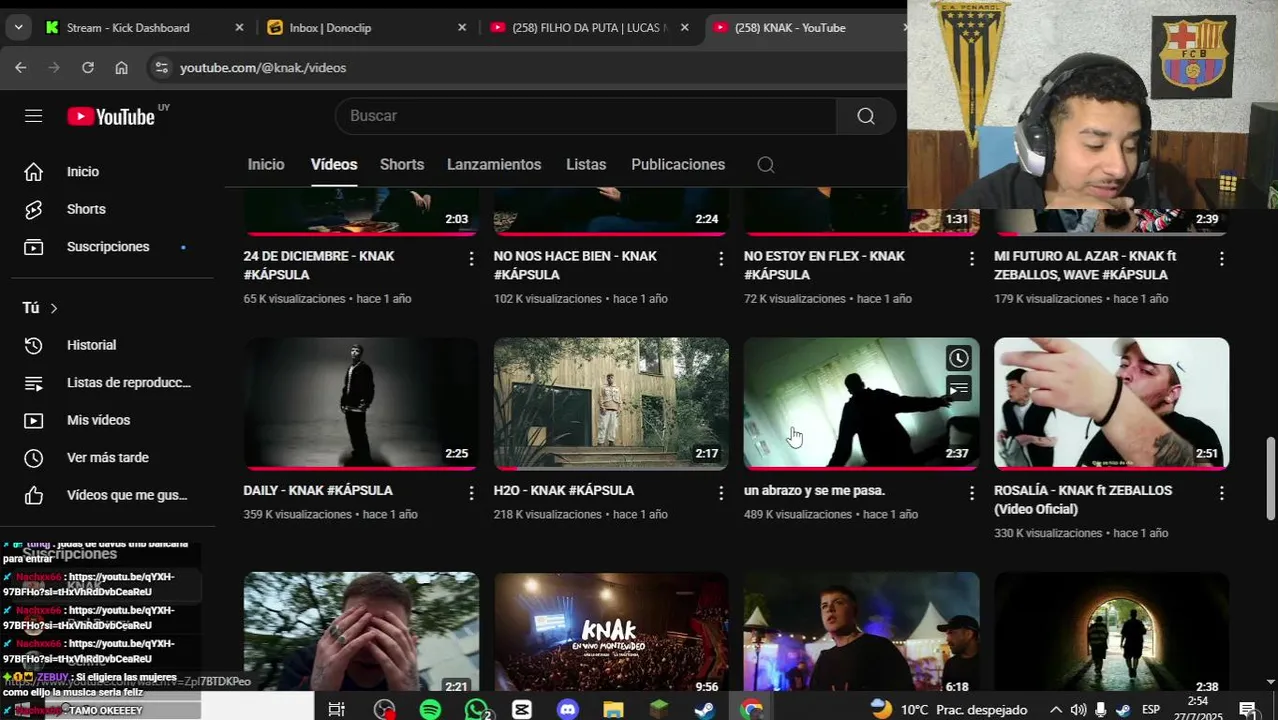Switch to the channel Shorts tab
This screenshot has width=1278, height=720.
402,164
